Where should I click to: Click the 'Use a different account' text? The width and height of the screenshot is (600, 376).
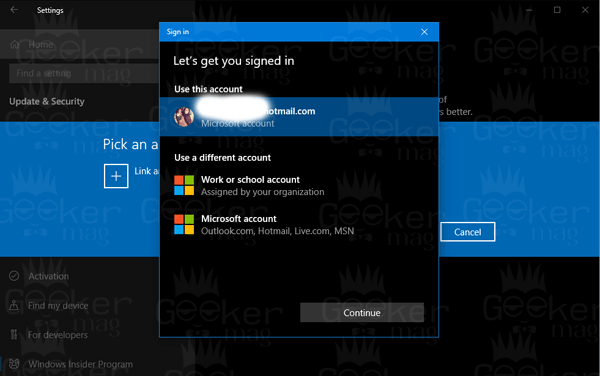tap(222, 158)
